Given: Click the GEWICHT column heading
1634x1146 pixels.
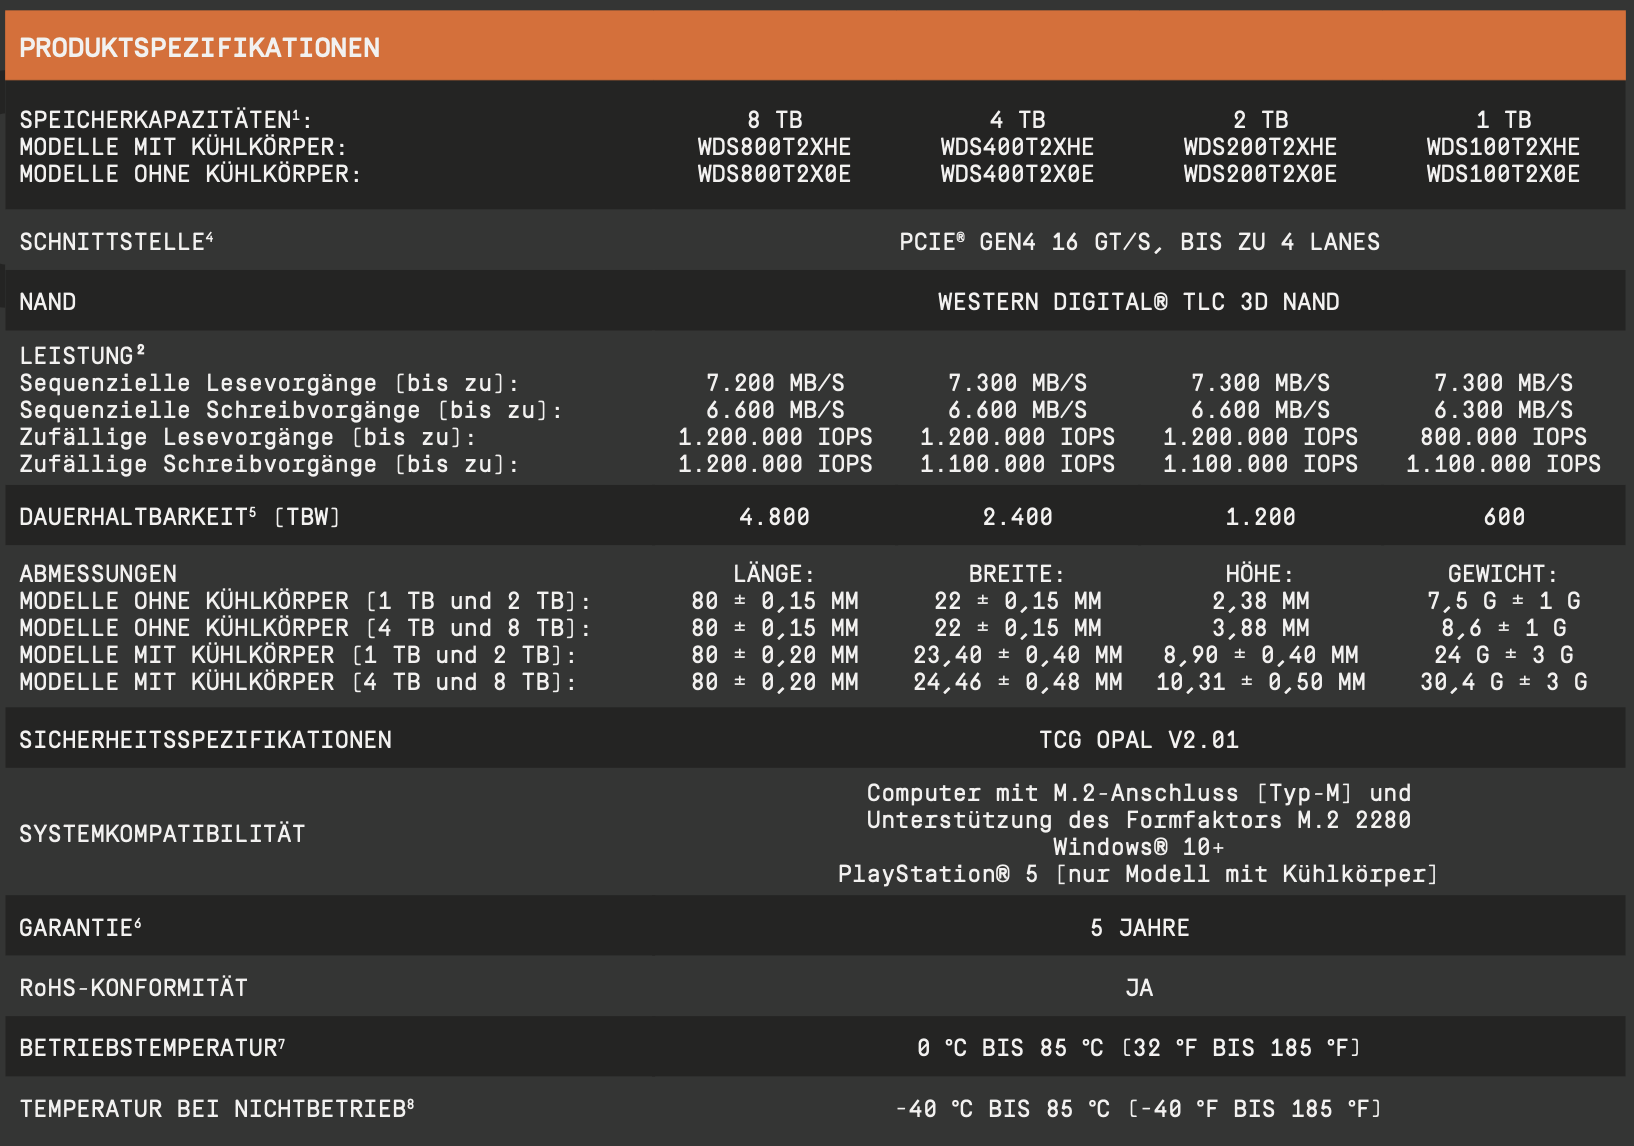Looking at the screenshot, I should (1502, 574).
